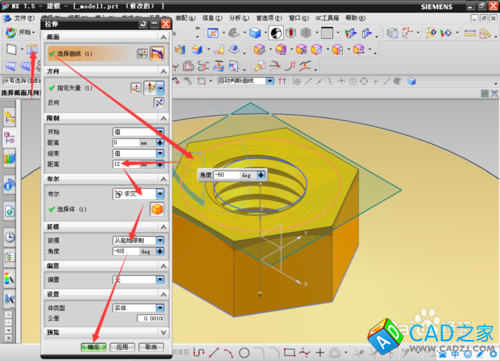Click the 取消 button
This screenshot has height=361, width=500.
click(151, 347)
